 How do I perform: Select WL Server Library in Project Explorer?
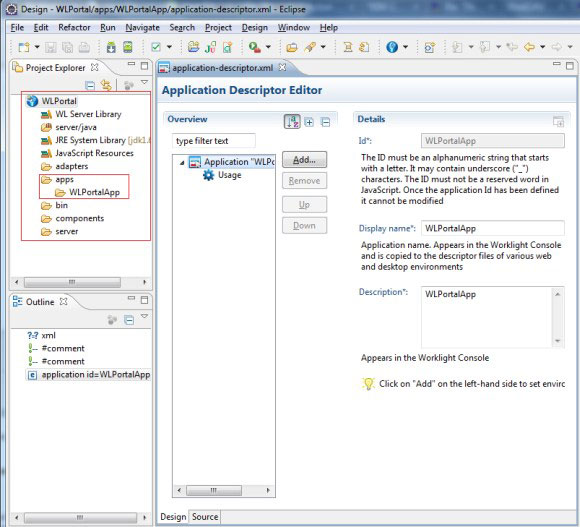click(81, 114)
